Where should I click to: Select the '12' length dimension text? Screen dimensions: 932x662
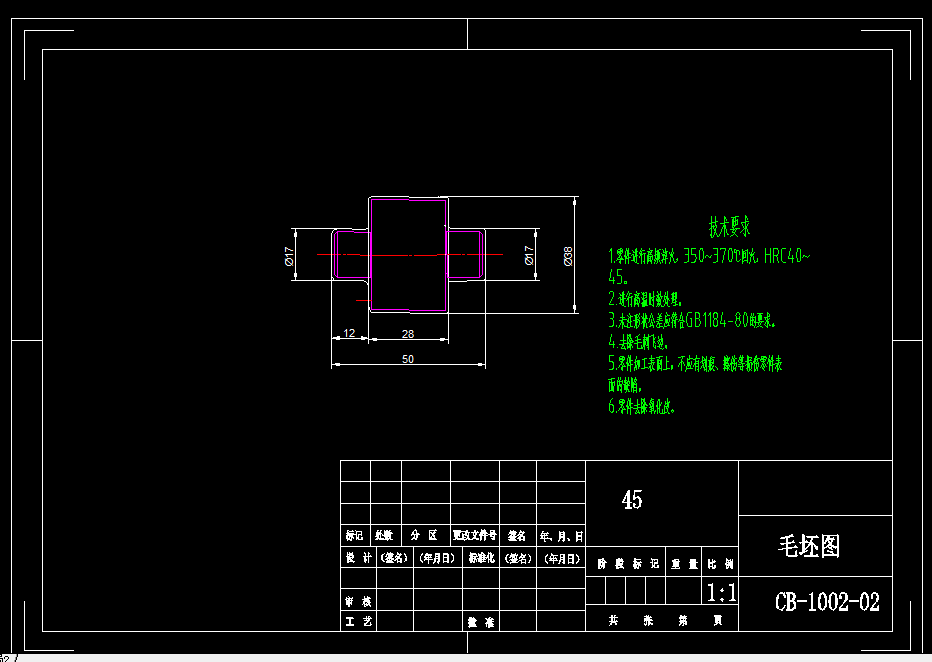coord(350,333)
